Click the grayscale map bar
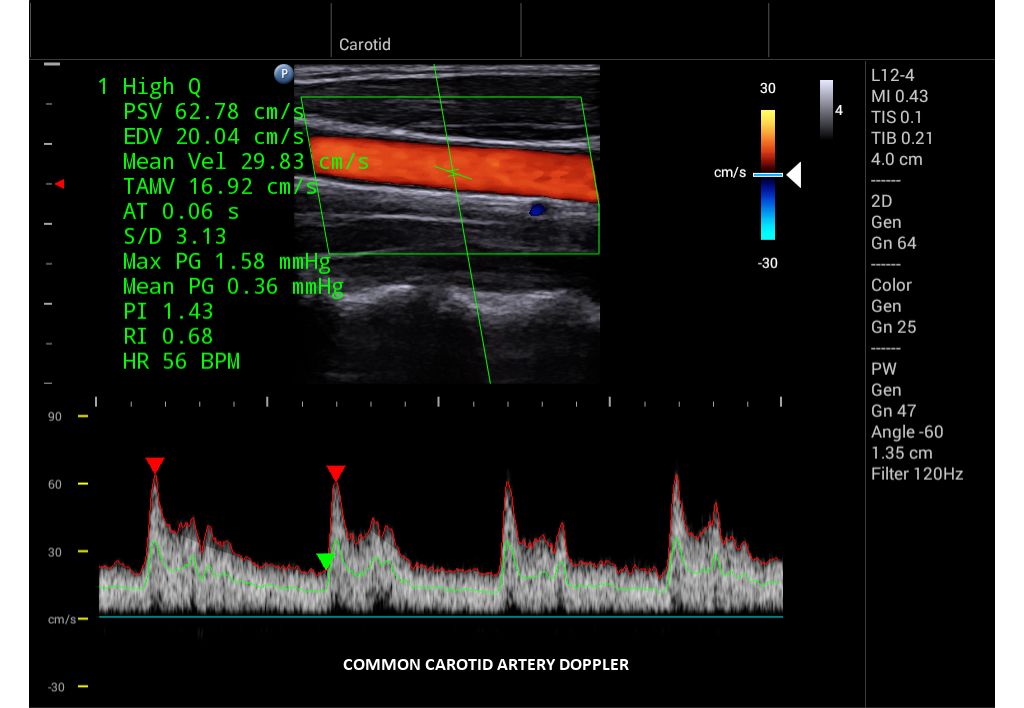1024x708 pixels. pos(826,108)
